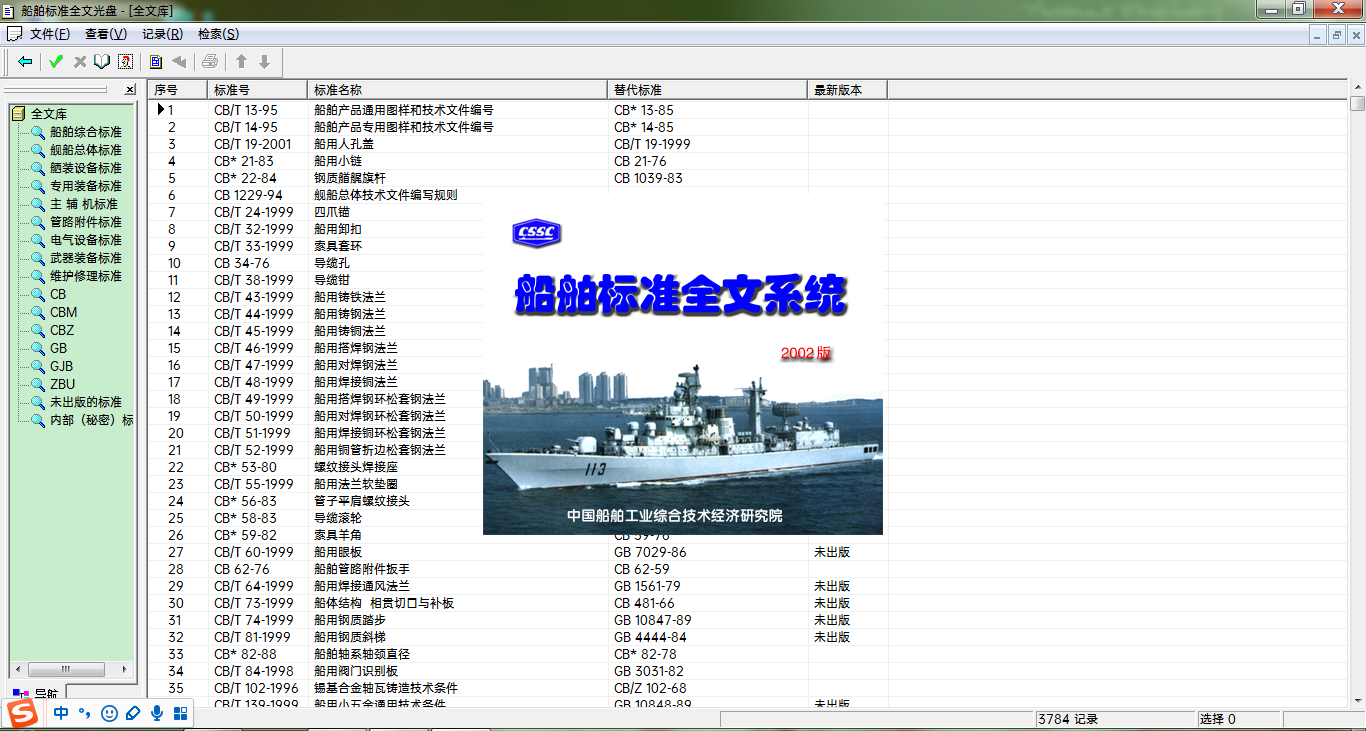Open the 检索(S) menu
Image resolution: width=1366 pixels, height=731 pixels.
(218, 34)
